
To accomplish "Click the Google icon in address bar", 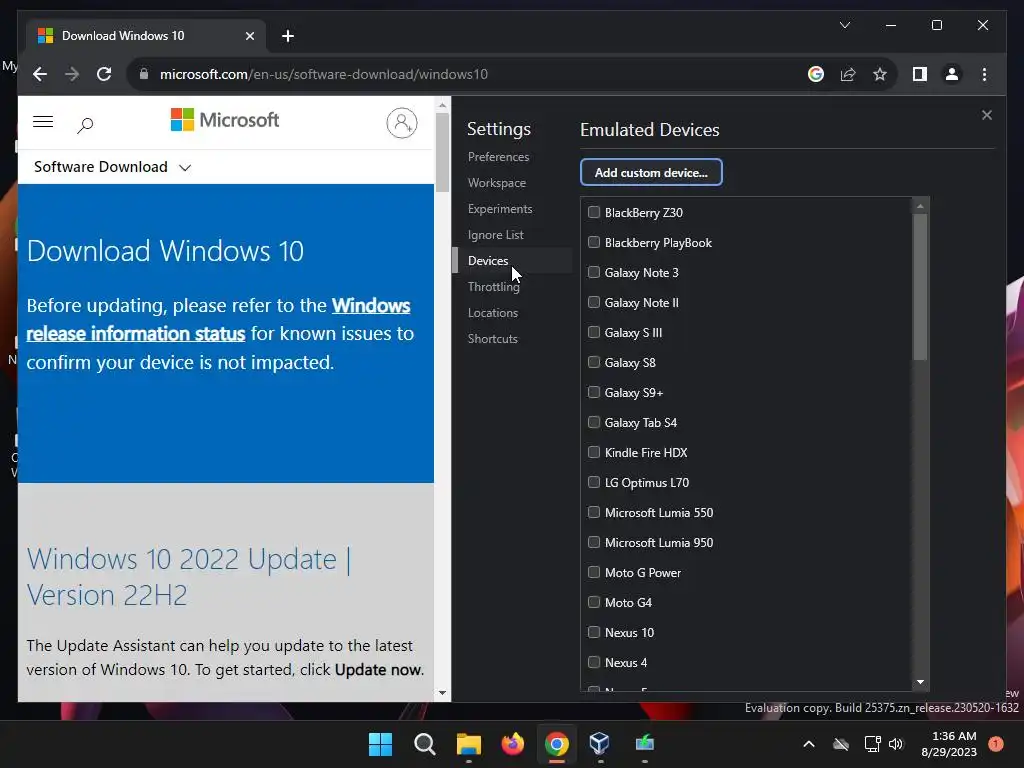I will pyautogui.click(x=816, y=74).
